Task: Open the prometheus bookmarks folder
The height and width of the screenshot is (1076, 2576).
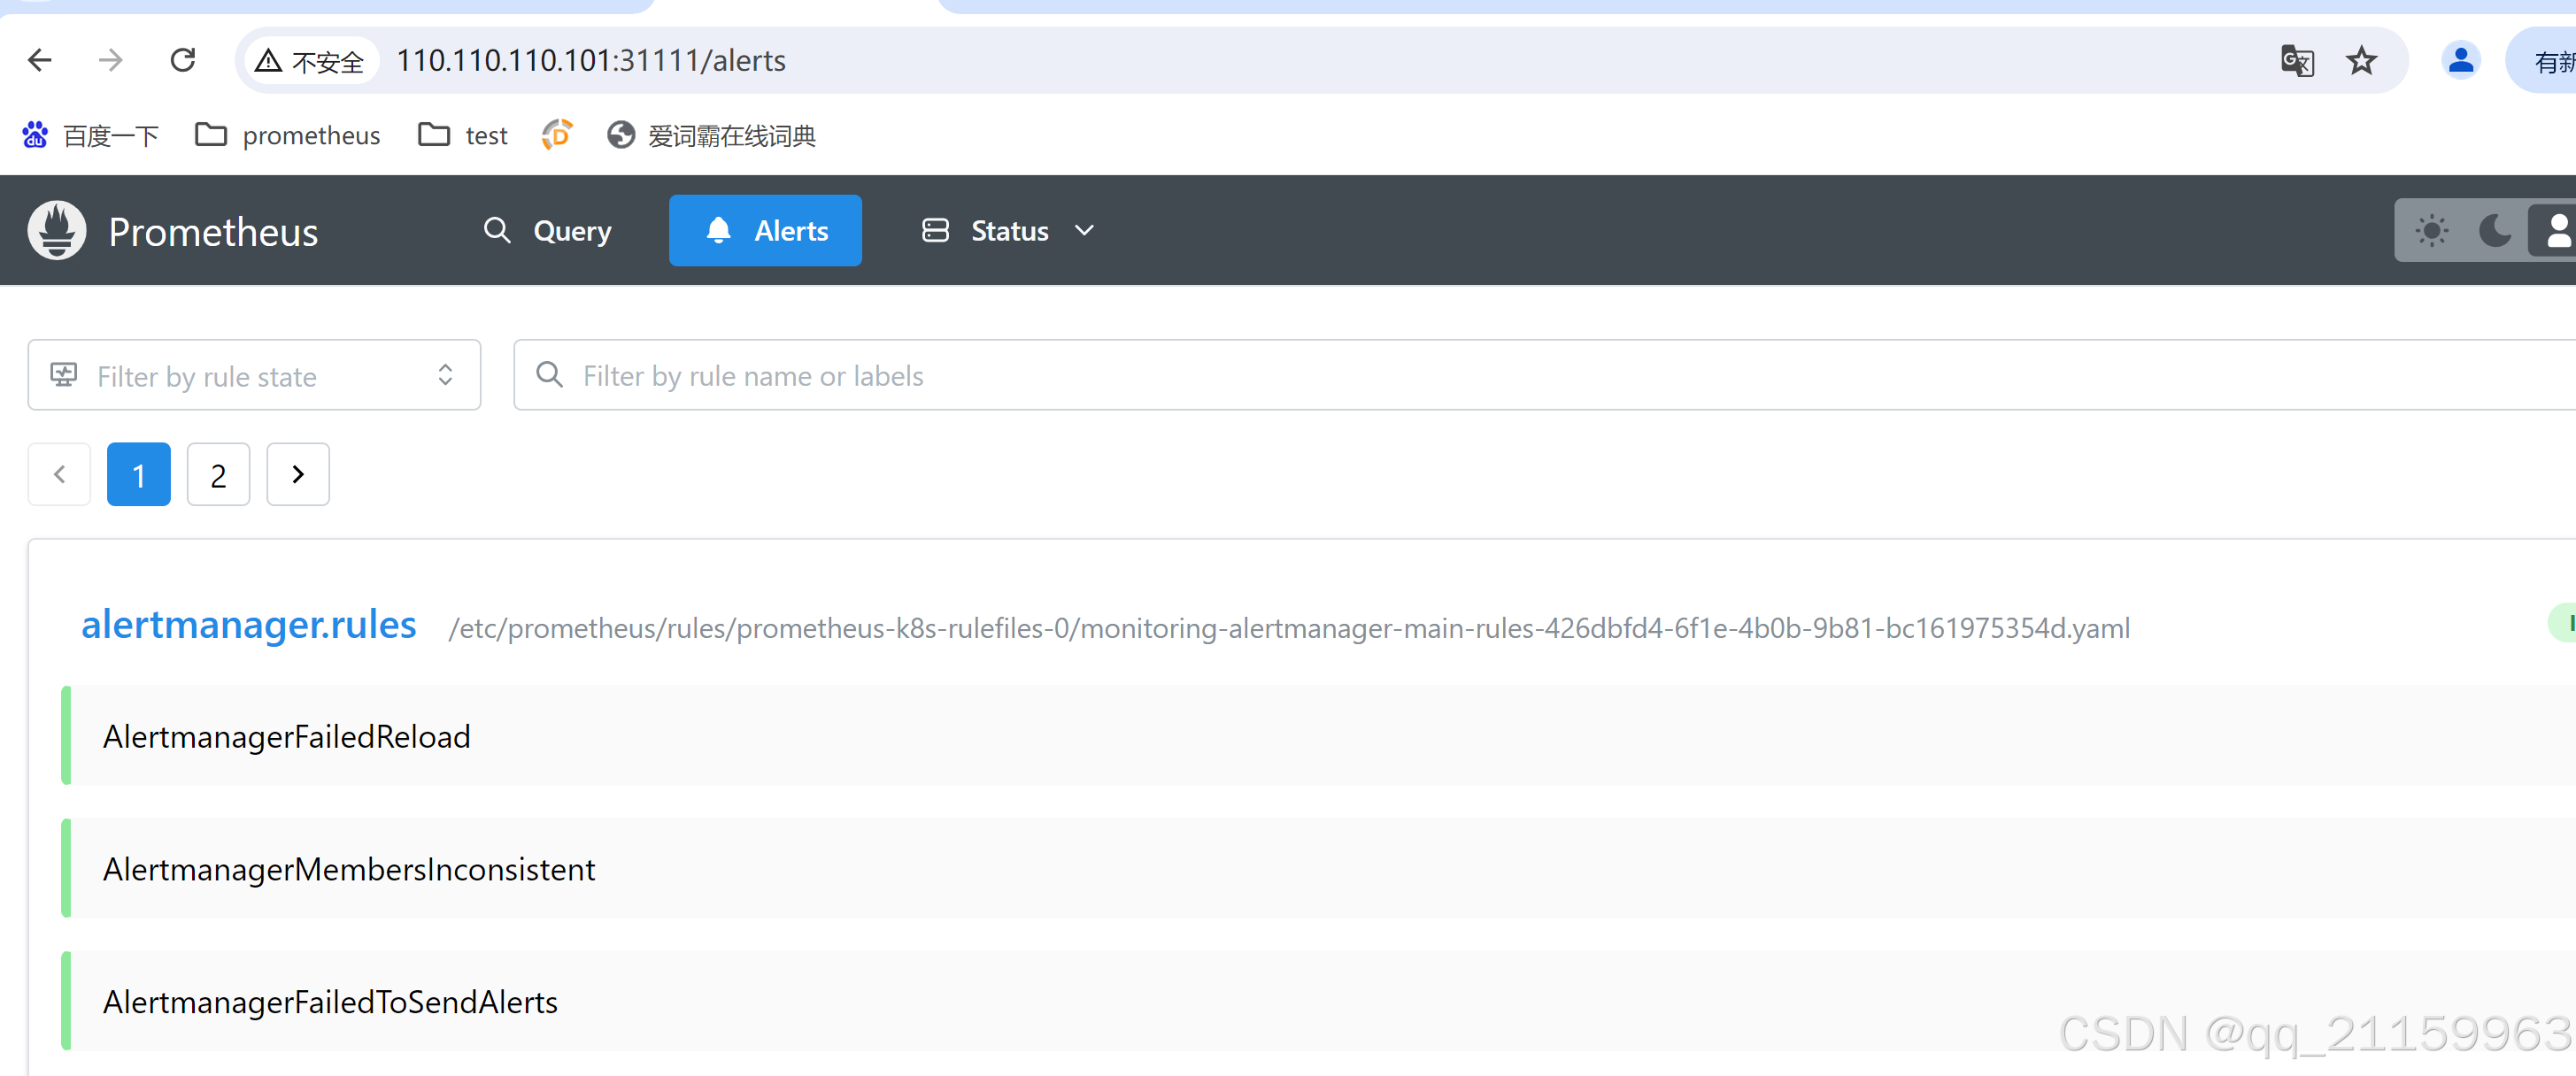Action: tap(288, 135)
